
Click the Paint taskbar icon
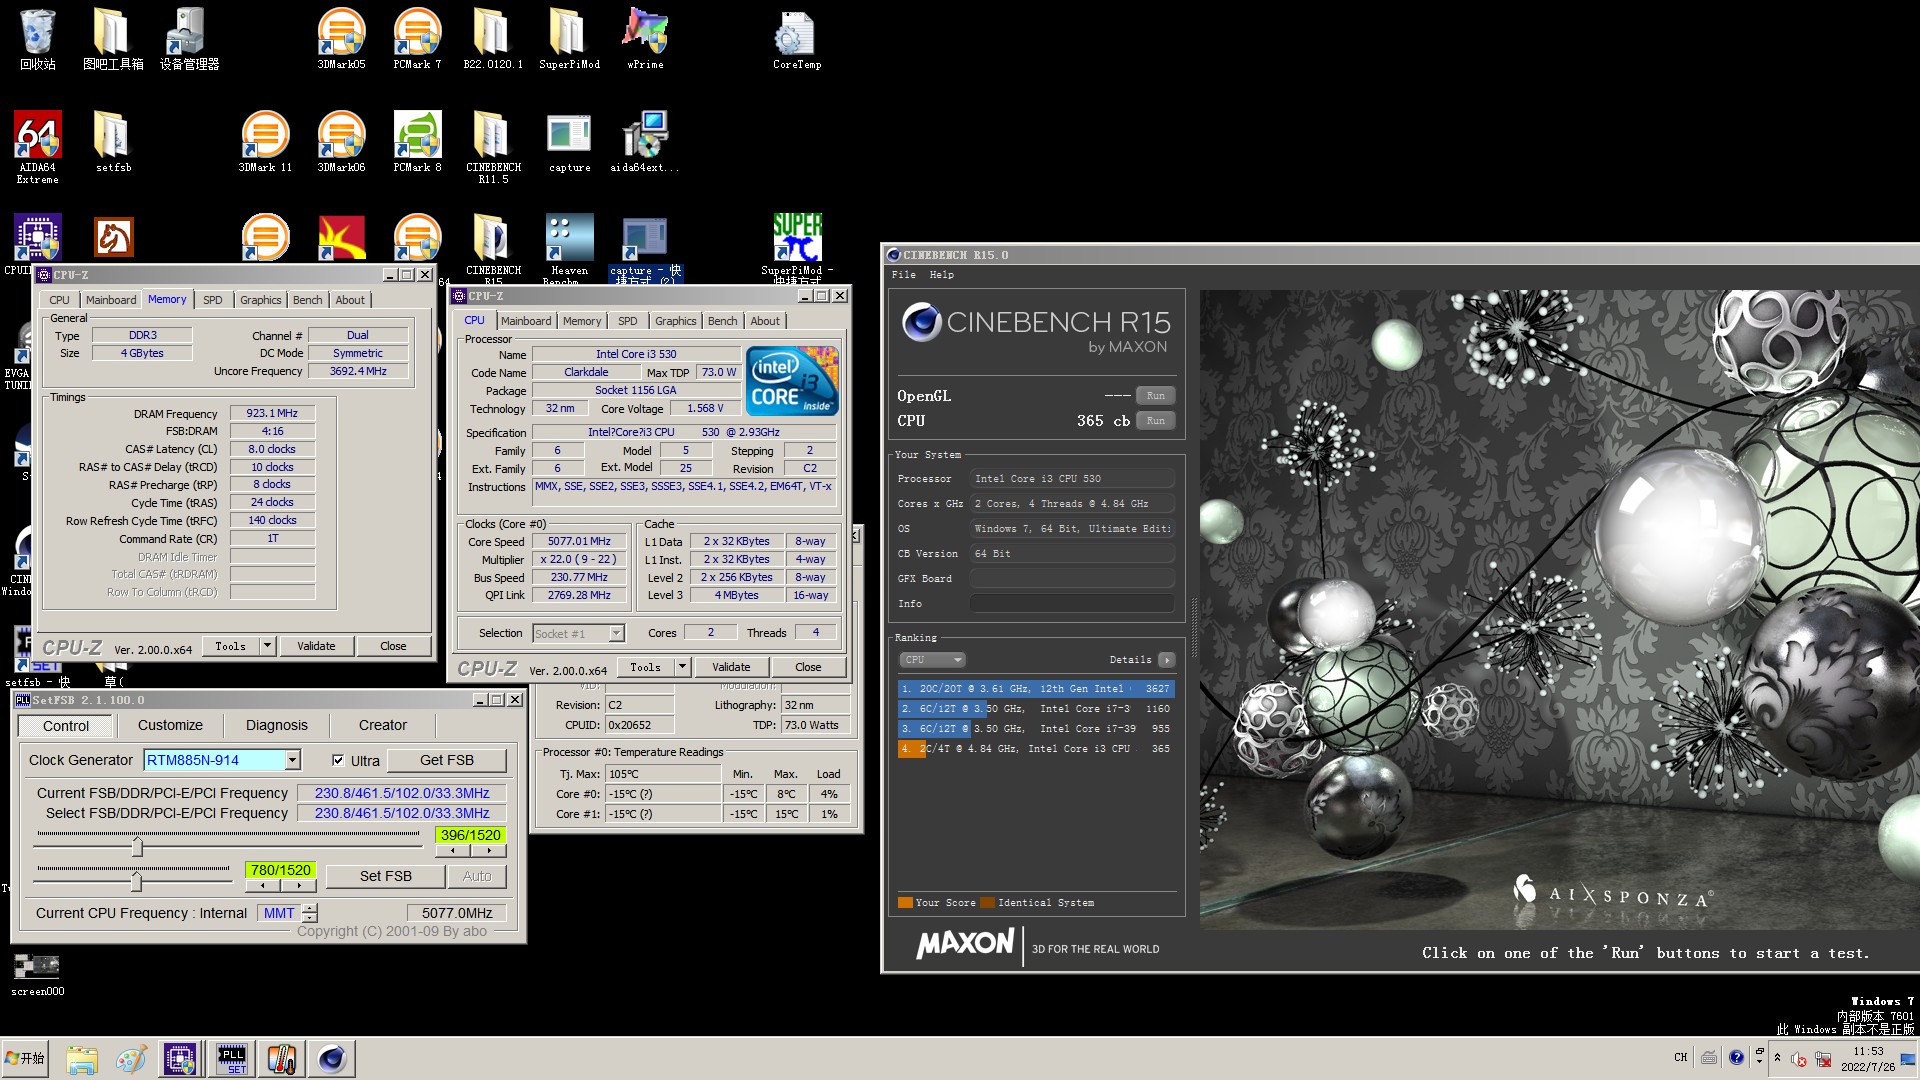click(x=131, y=1059)
